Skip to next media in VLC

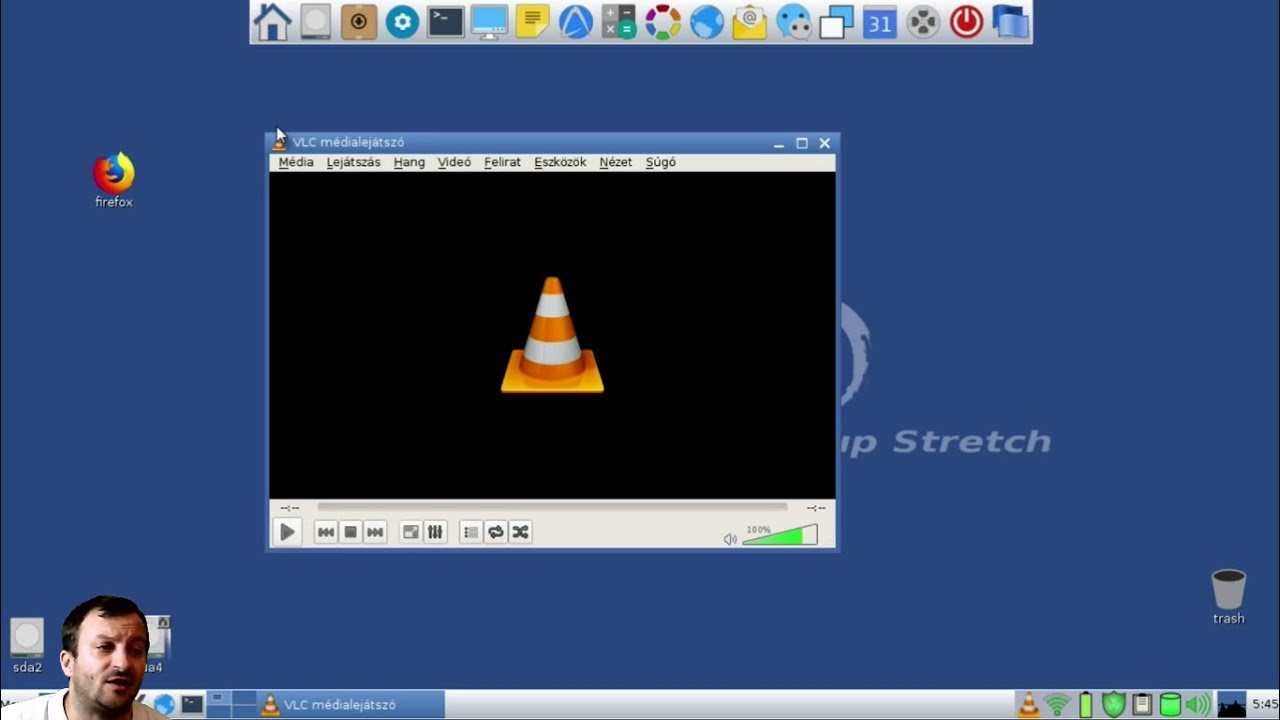(375, 532)
